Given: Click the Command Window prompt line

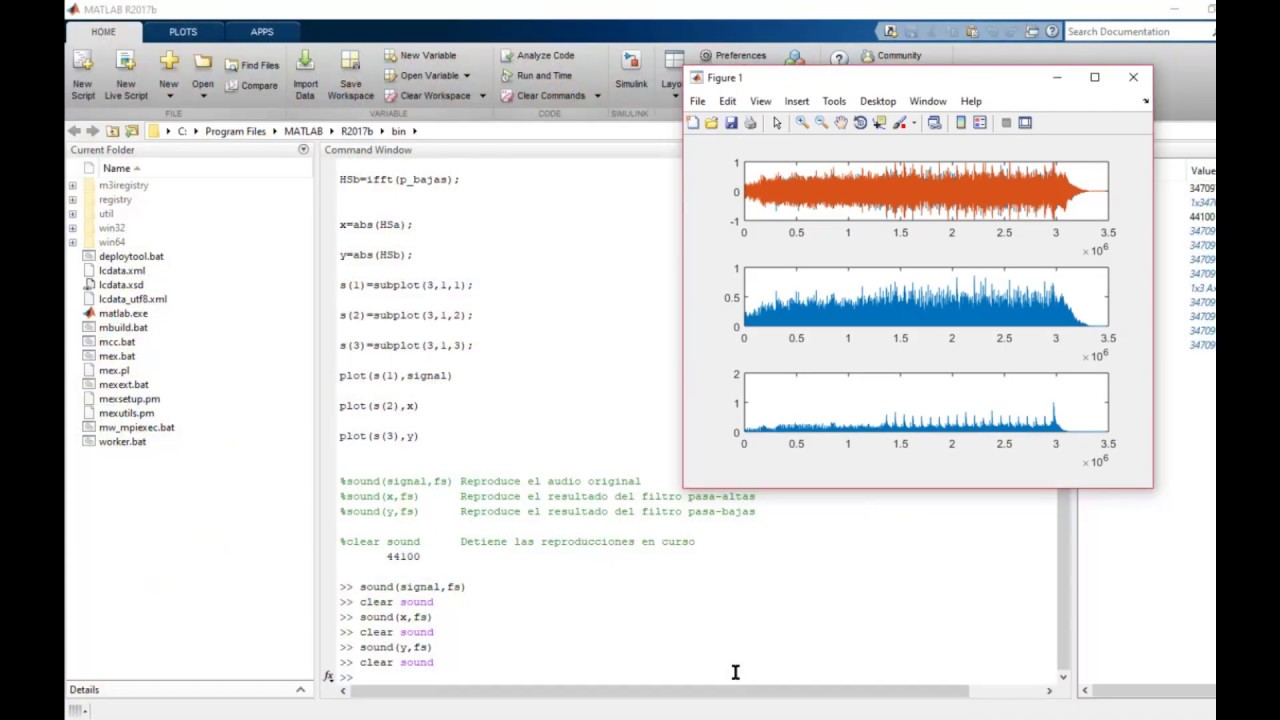Looking at the screenshot, I should (x=695, y=677).
